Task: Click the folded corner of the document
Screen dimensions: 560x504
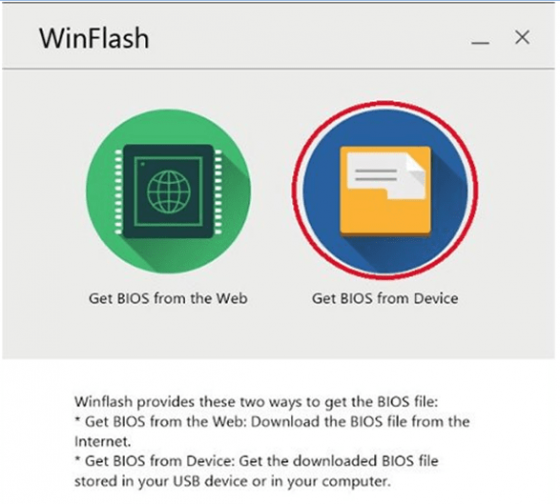Action: coord(416,168)
